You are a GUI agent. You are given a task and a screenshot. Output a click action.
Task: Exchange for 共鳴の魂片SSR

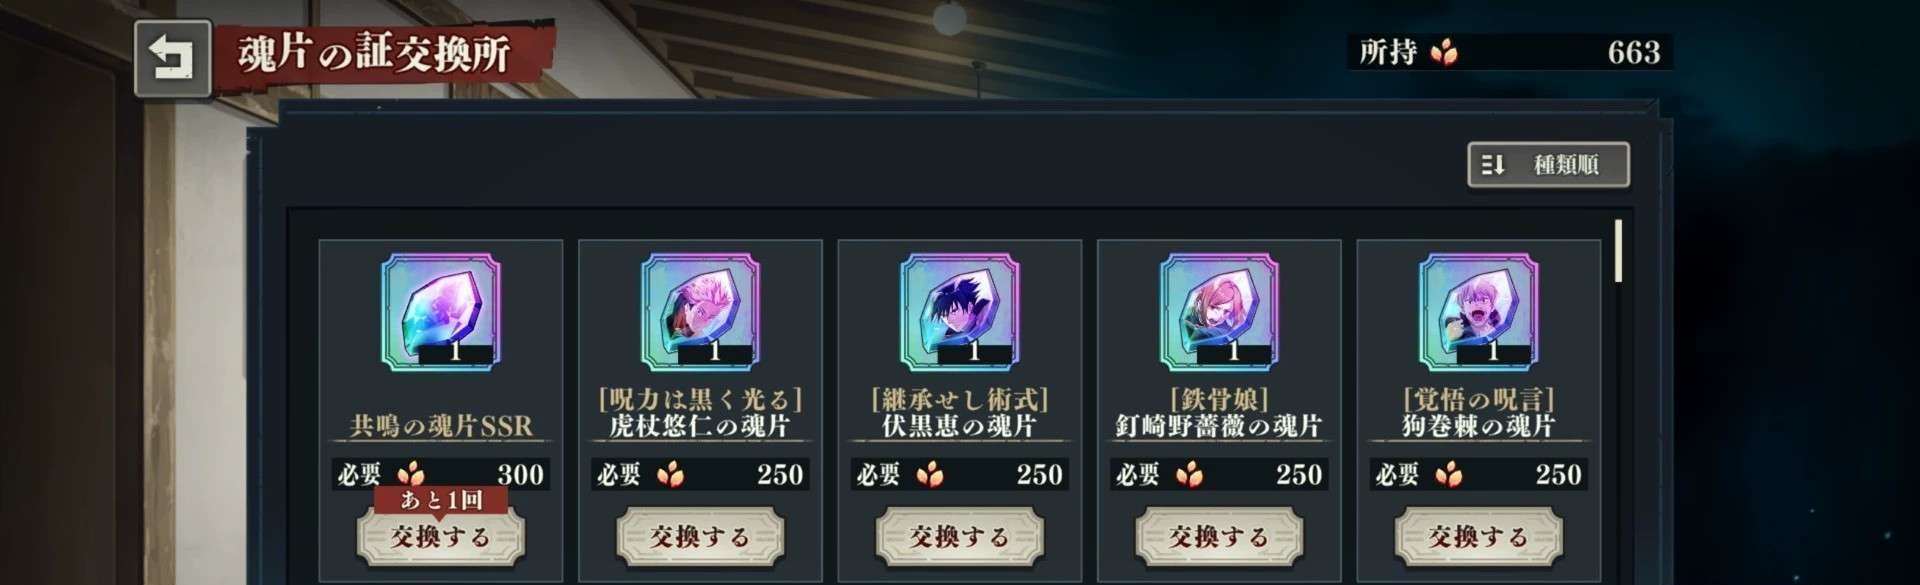pos(440,537)
